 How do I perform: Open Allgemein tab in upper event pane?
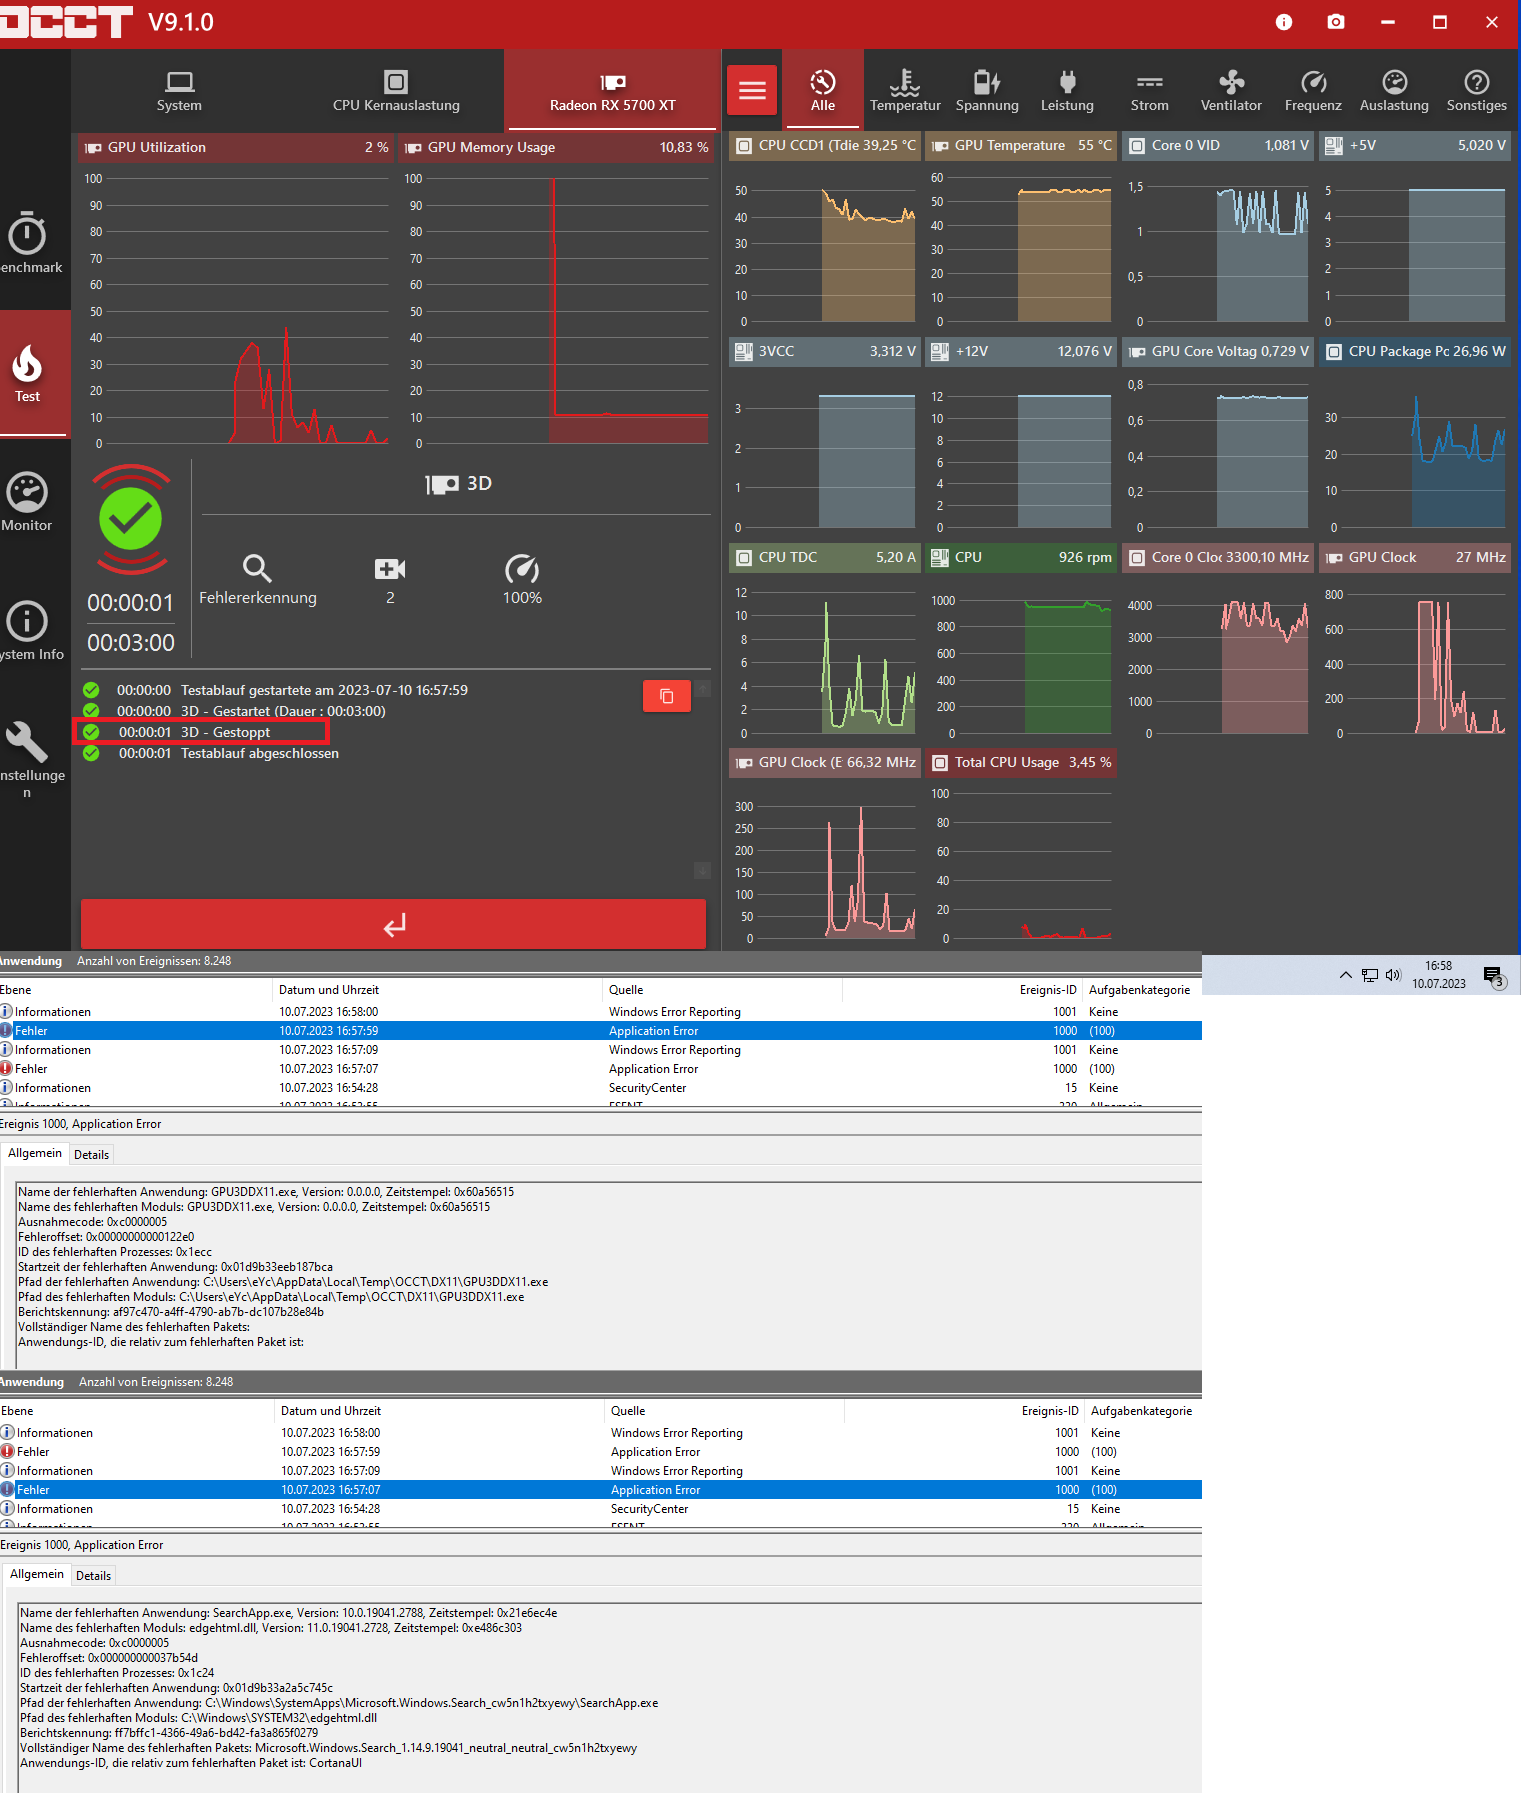35,1153
